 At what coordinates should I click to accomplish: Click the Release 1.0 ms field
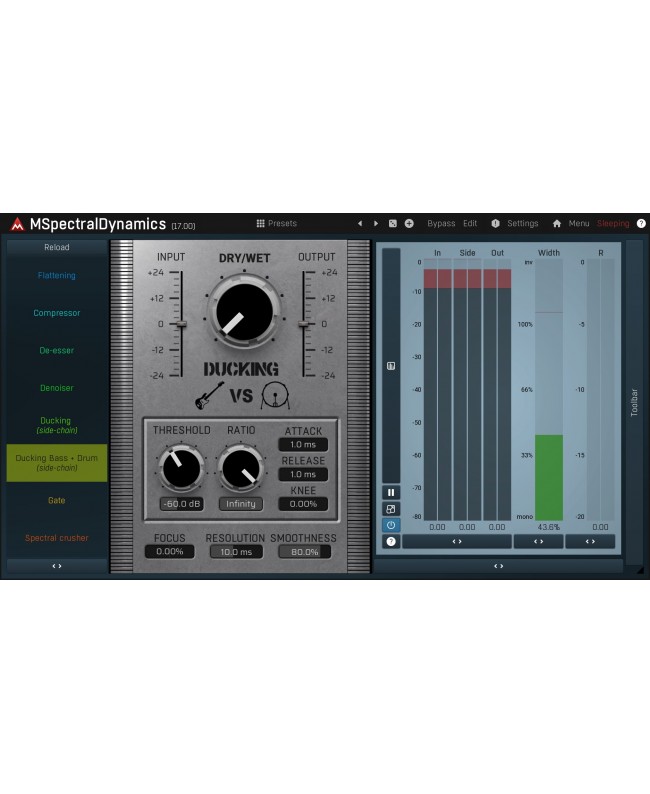[303, 474]
